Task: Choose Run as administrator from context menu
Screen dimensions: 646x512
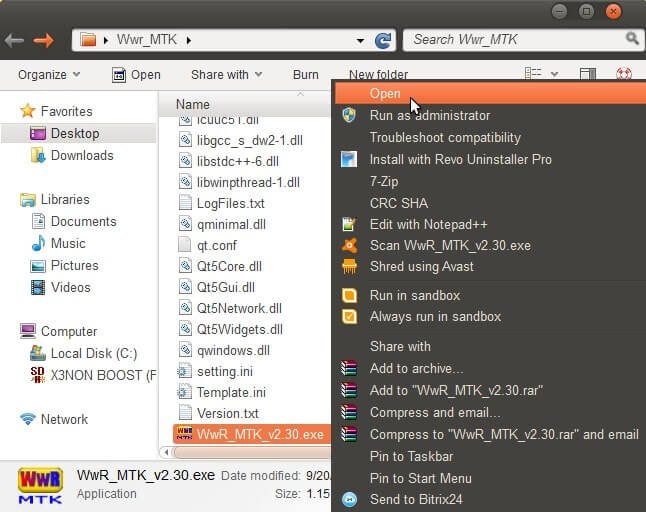Action: pos(429,115)
